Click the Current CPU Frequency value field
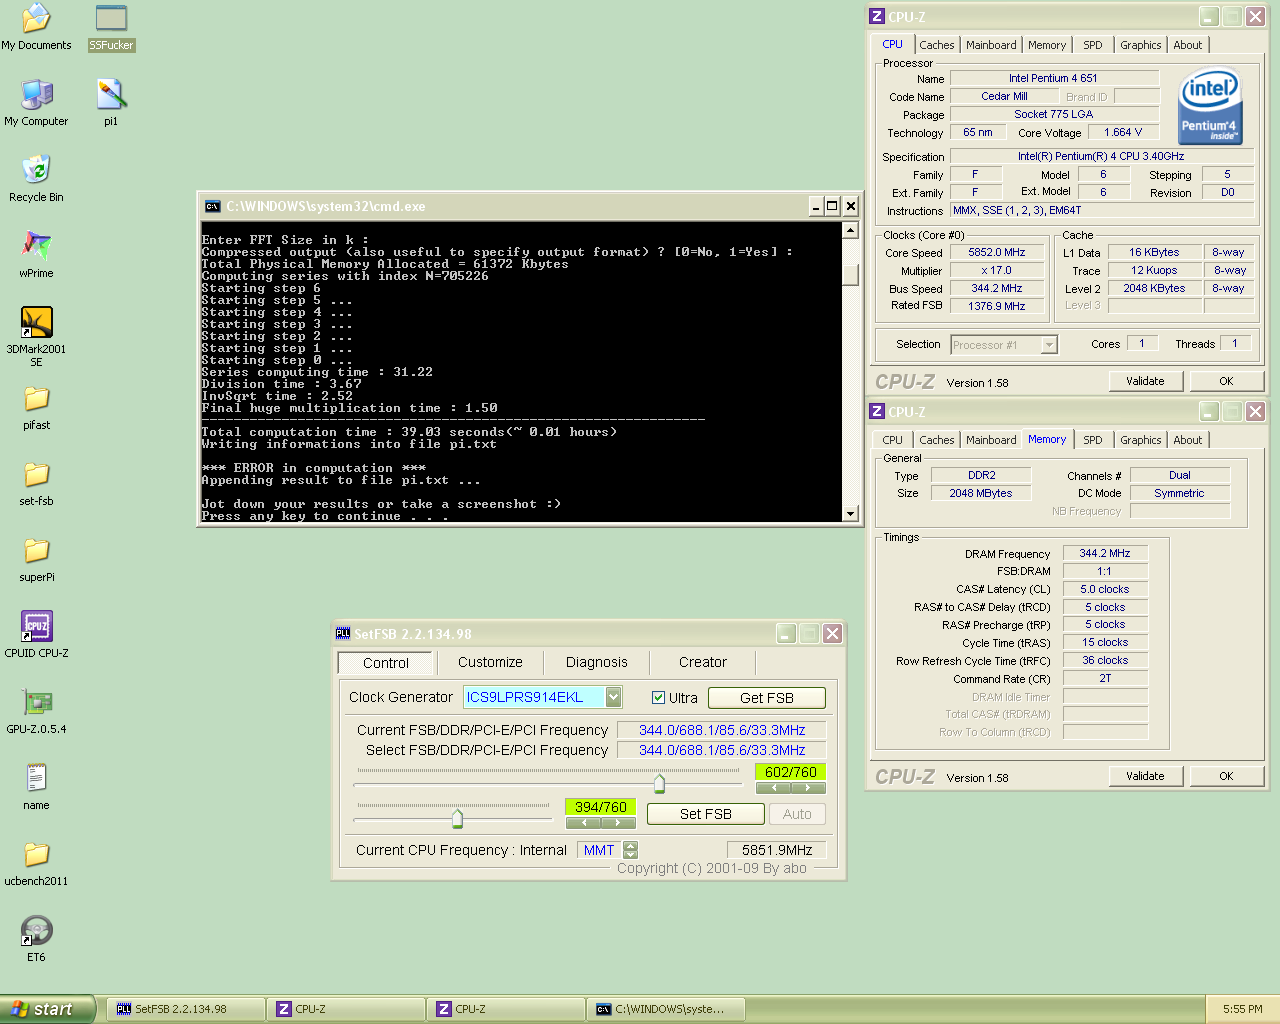The width and height of the screenshot is (1280, 1024). pos(777,850)
